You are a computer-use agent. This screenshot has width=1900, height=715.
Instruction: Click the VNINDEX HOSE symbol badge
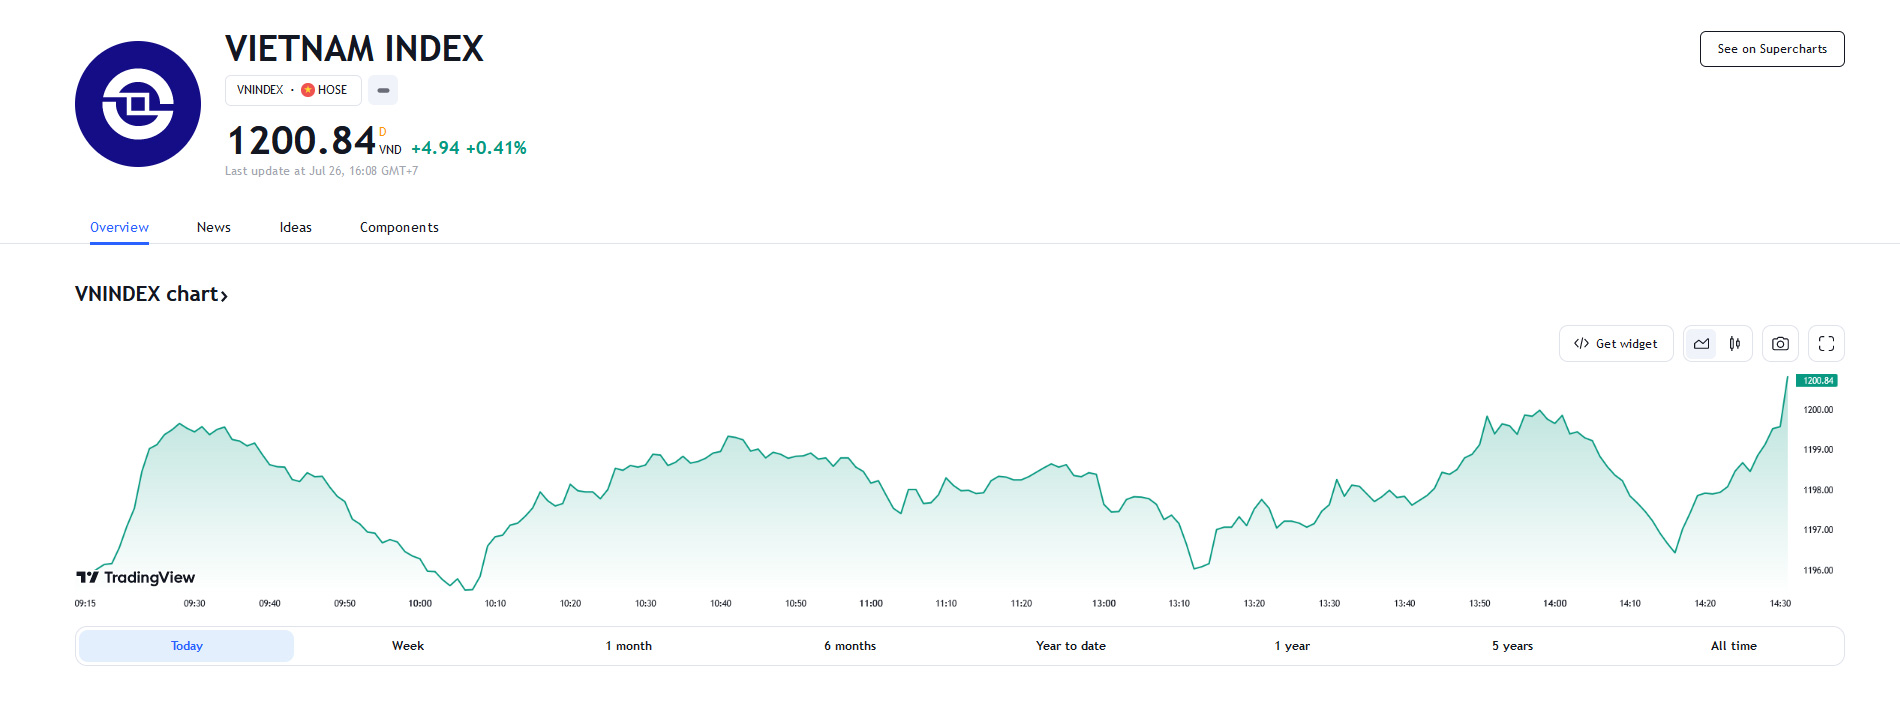pos(292,90)
